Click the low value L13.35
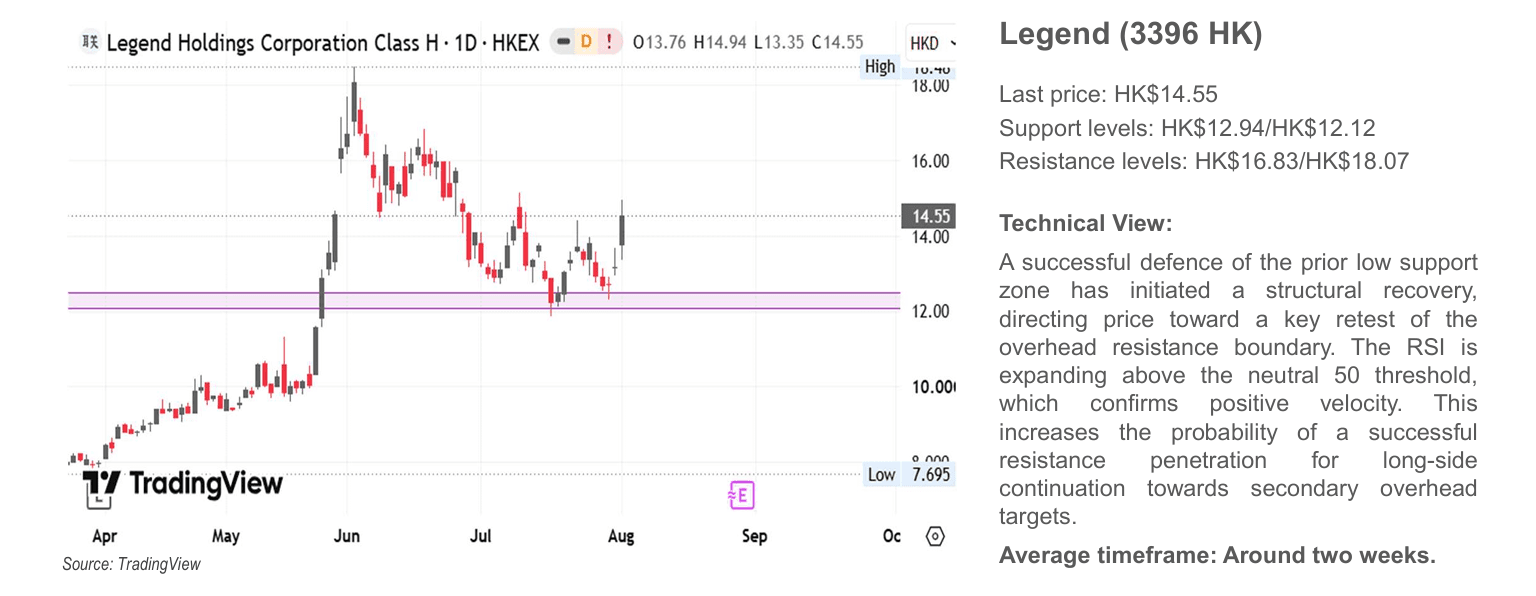This screenshot has height=596, width=1536. click(780, 43)
